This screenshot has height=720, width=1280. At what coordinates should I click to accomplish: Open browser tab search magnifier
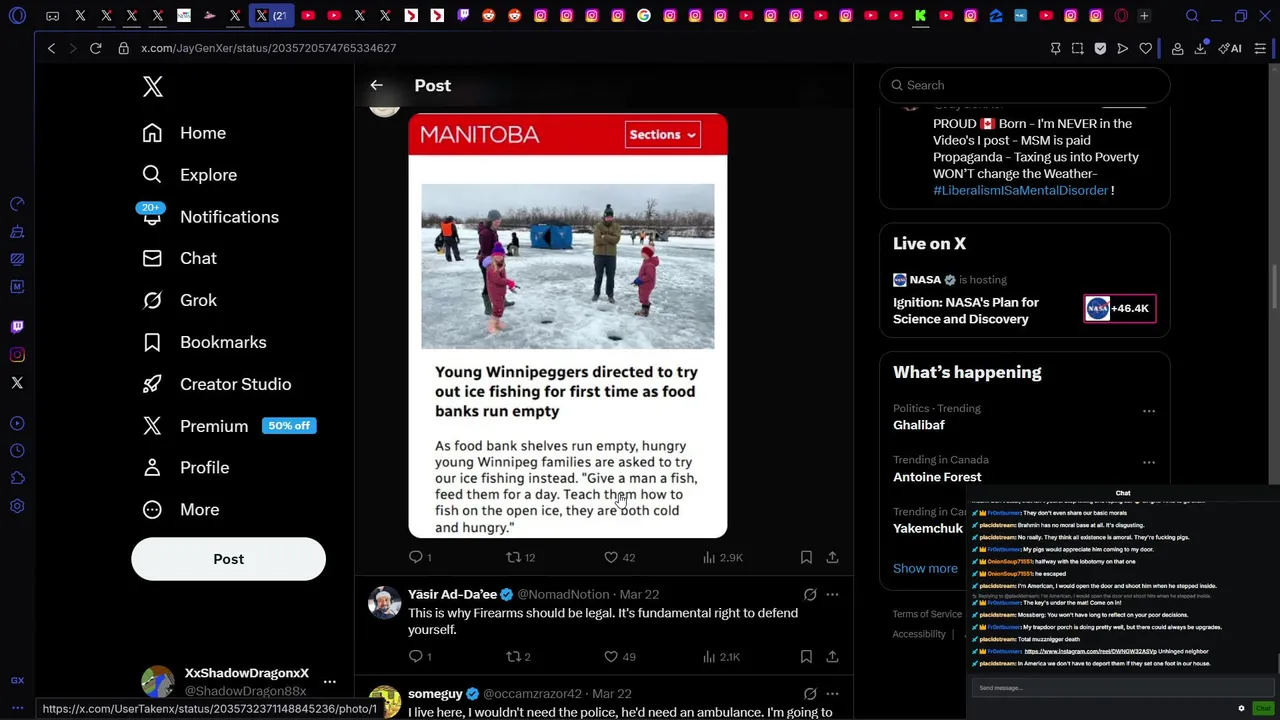click(x=1192, y=16)
